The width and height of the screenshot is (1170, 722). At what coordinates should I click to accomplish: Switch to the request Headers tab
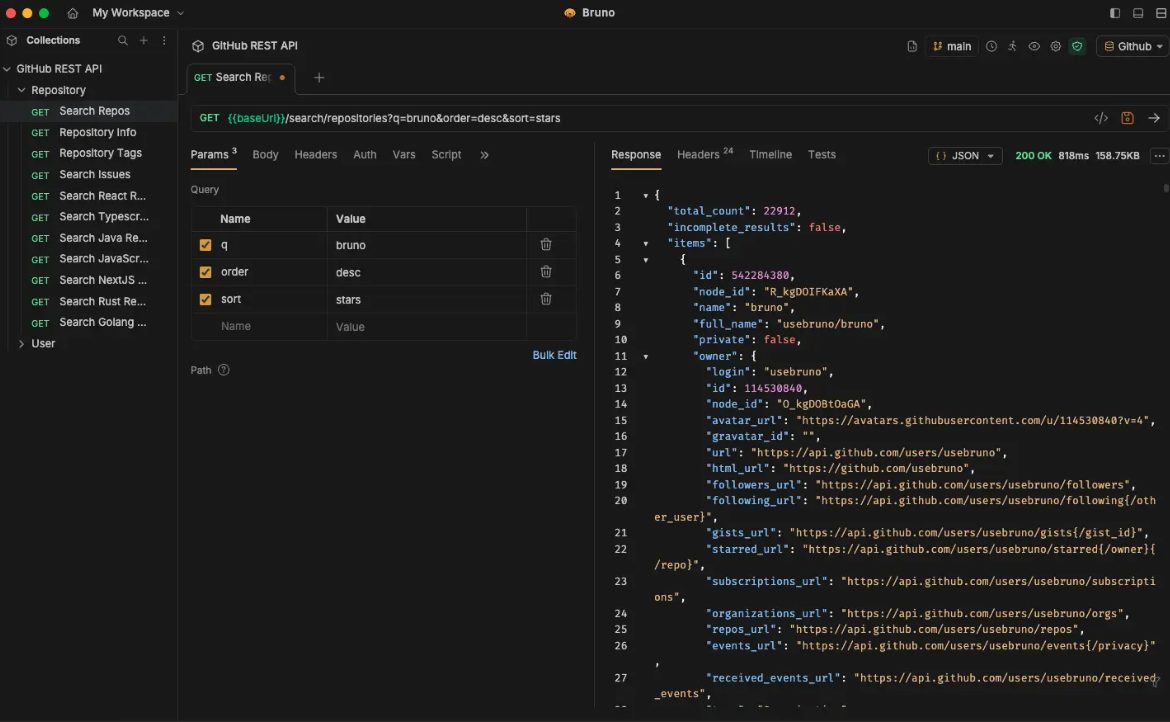[x=316, y=155]
